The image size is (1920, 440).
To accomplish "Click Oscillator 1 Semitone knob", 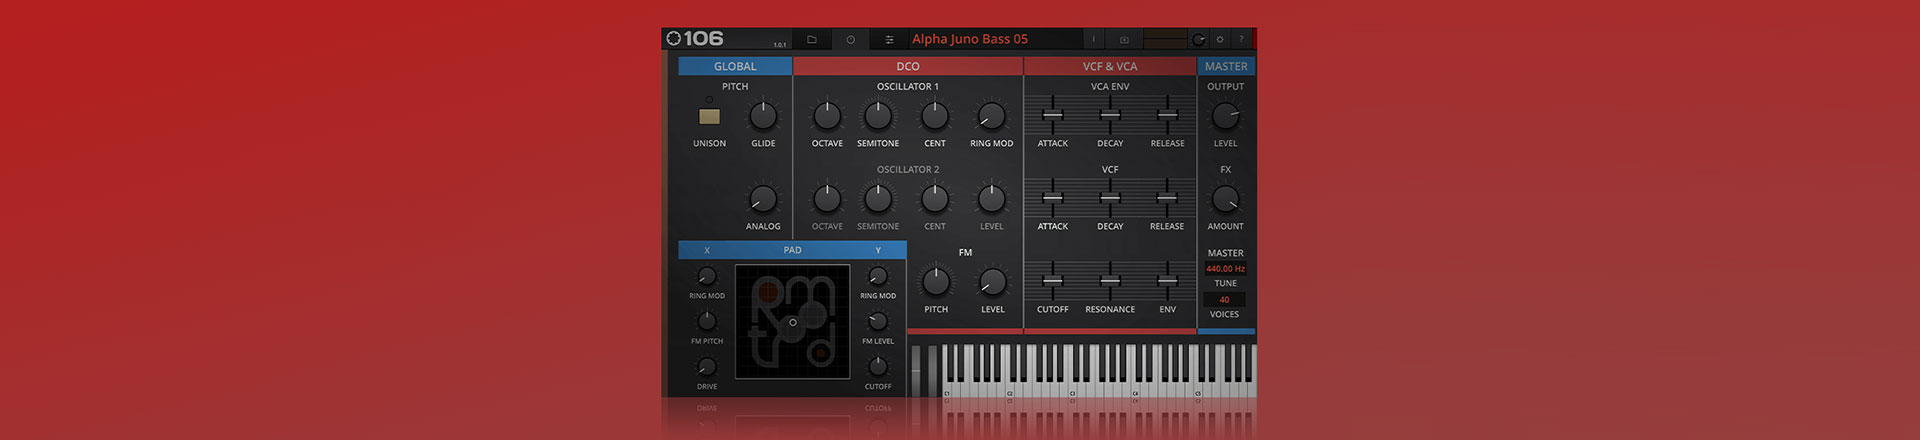I will point(878,116).
